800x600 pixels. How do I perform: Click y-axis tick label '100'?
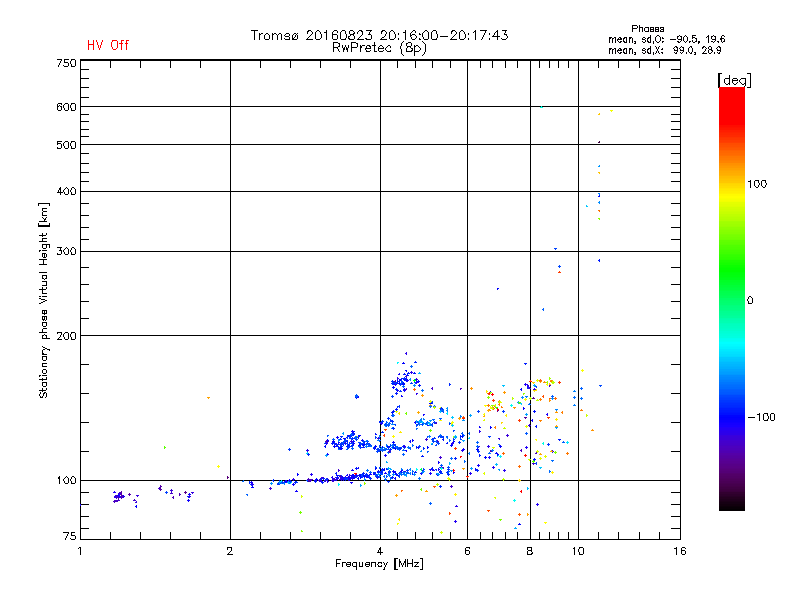[x=66, y=481]
